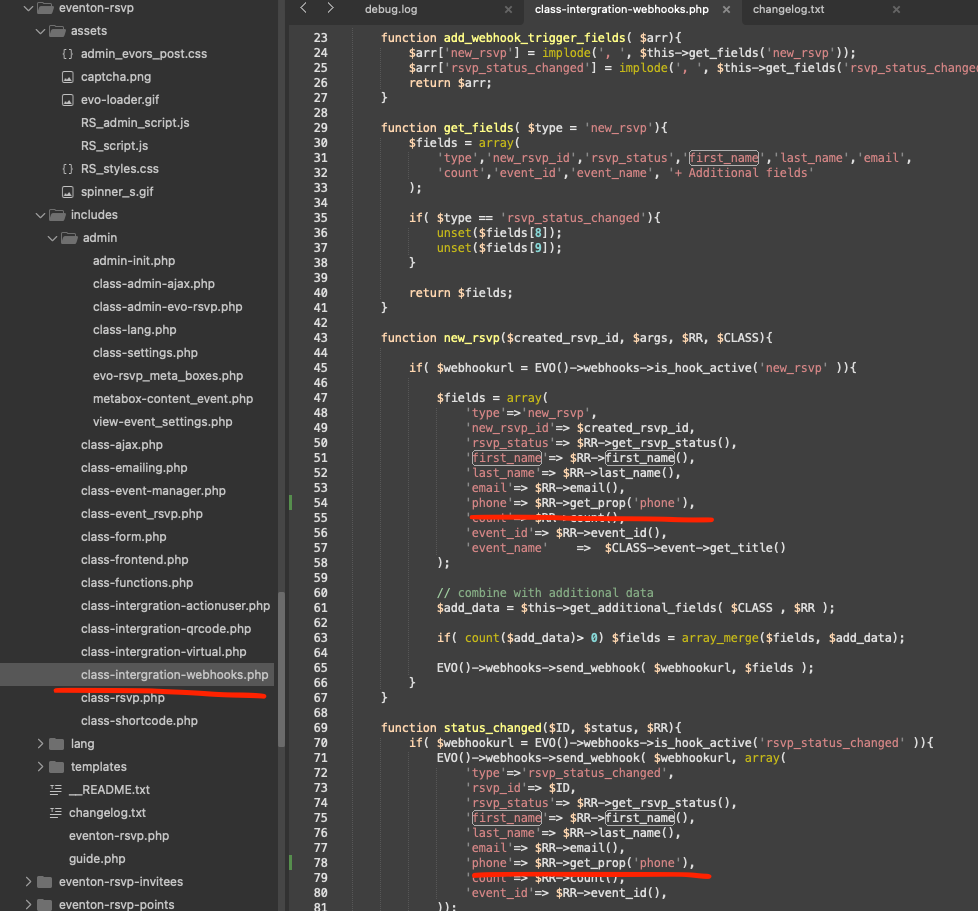Click line number 78 in gutter
Image resolution: width=978 pixels, height=911 pixels.
click(x=320, y=863)
